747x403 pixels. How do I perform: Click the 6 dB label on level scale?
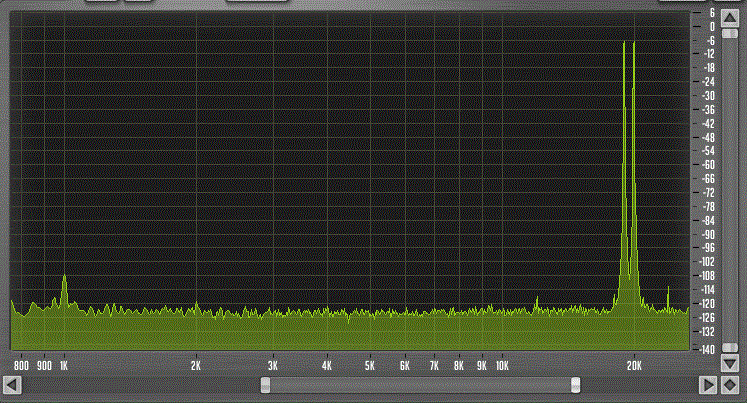coord(712,13)
